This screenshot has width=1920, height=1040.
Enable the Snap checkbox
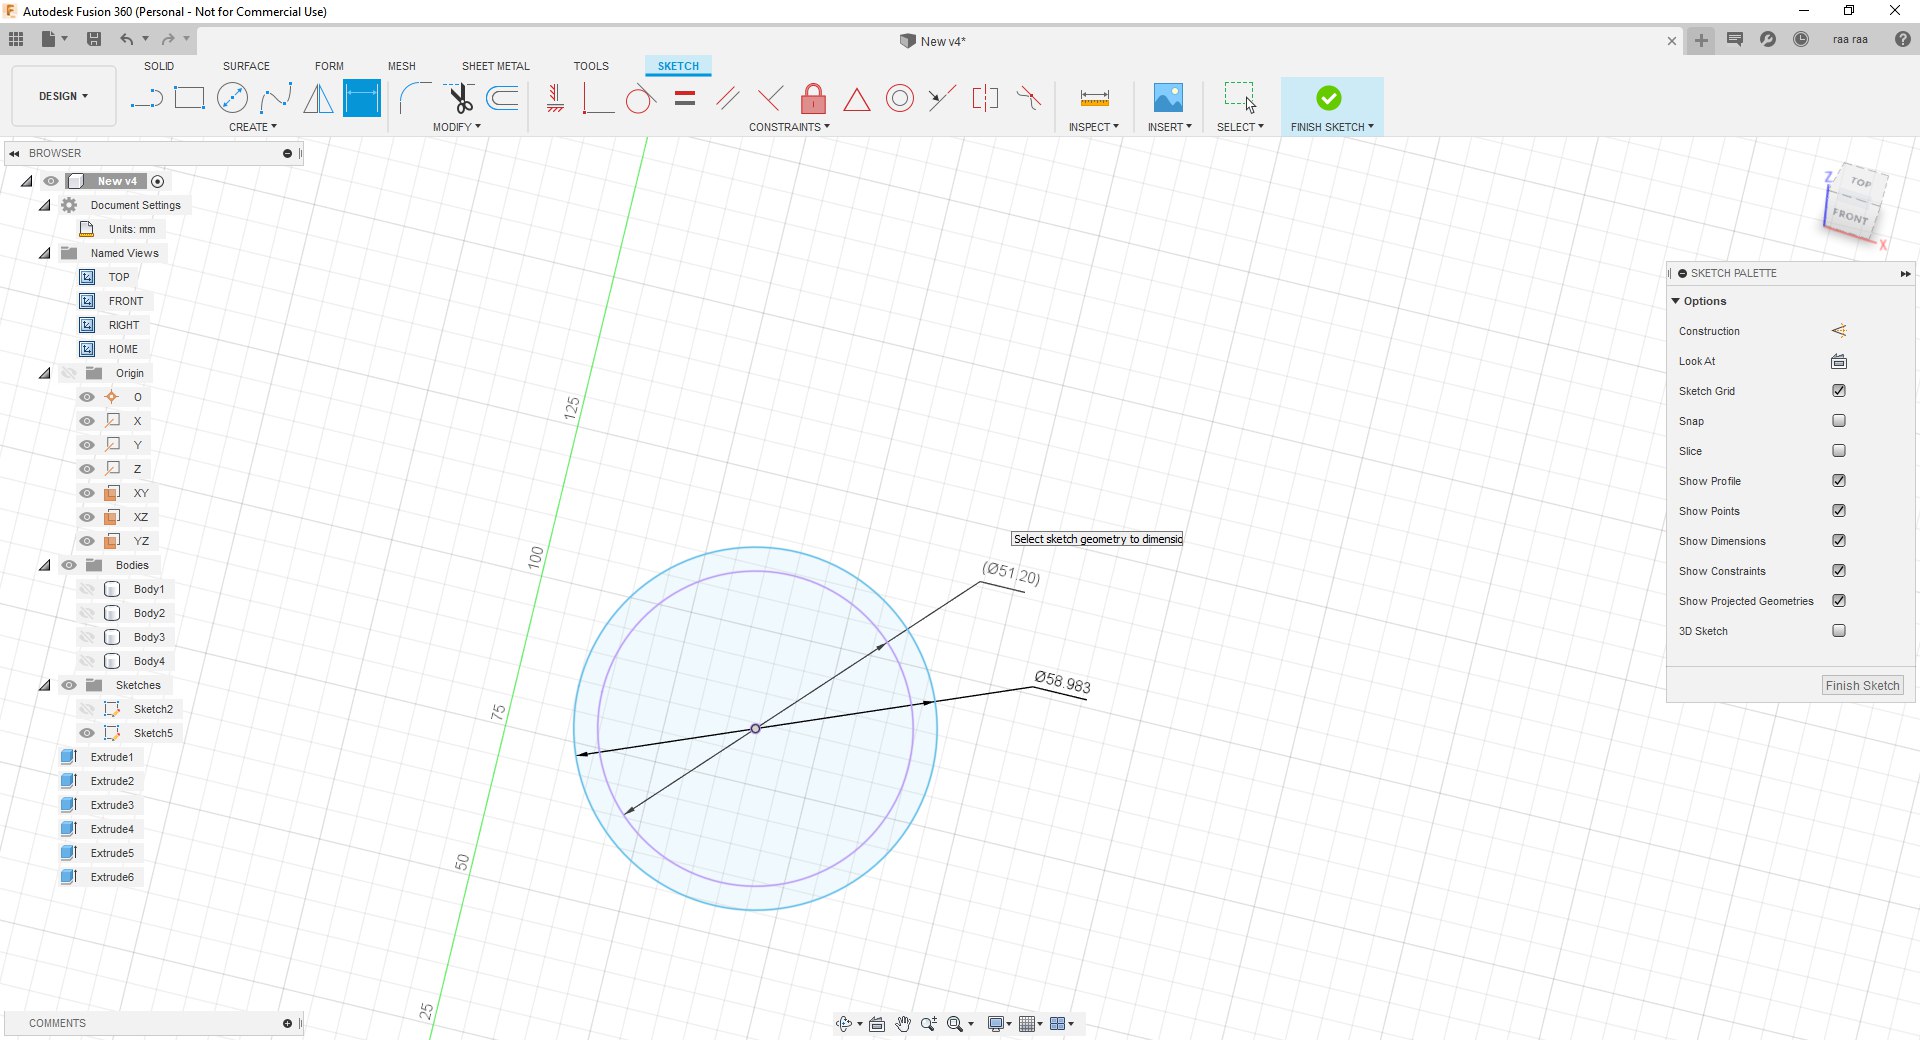[1838, 421]
